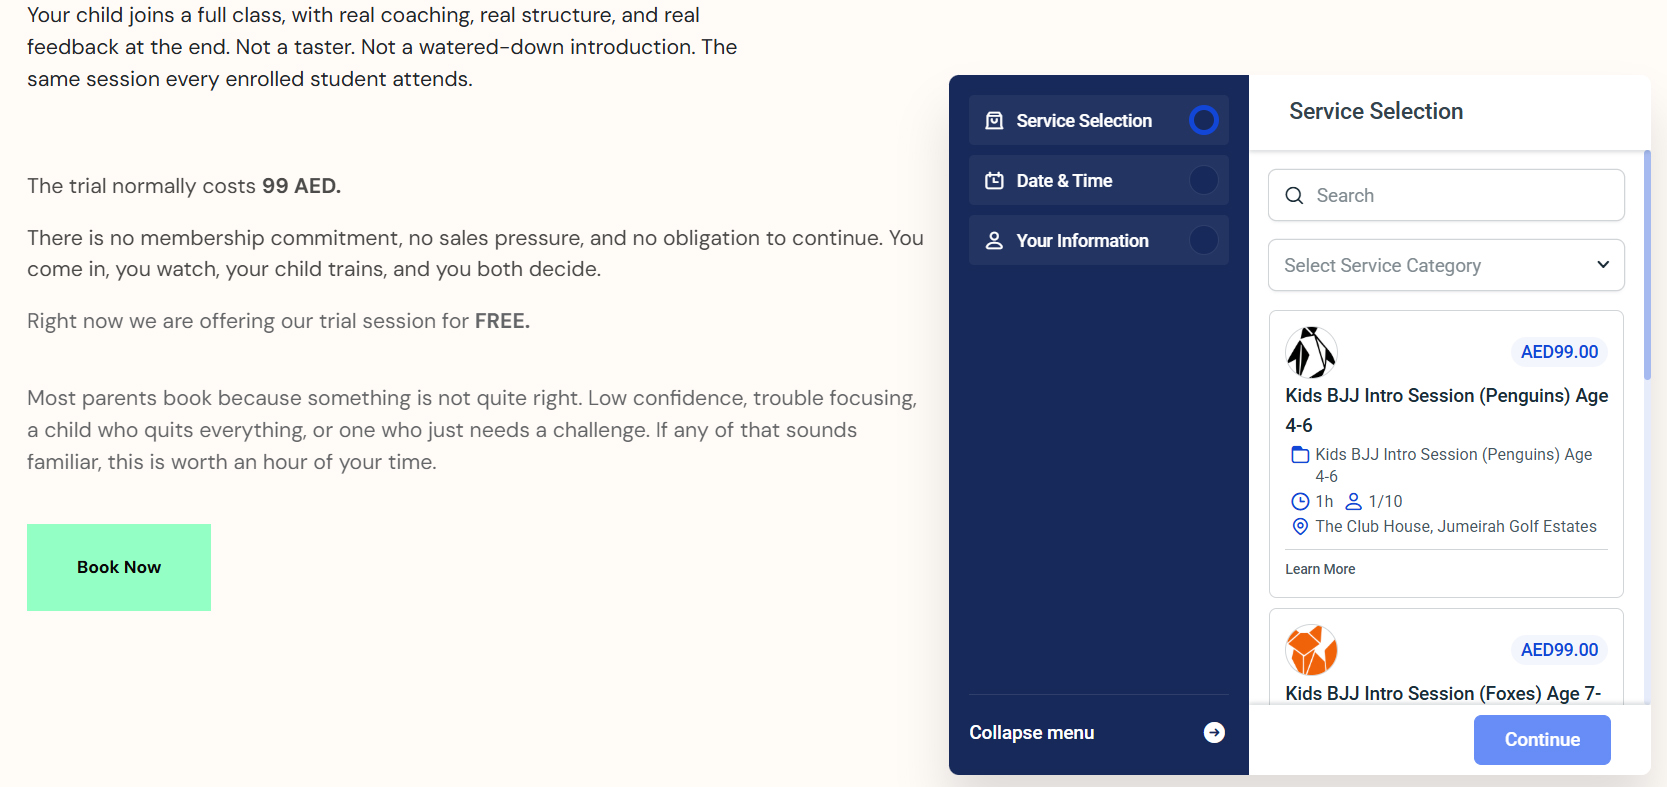Click the Collapse menu arrow icon
This screenshot has width=1667, height=787.
1214,733
